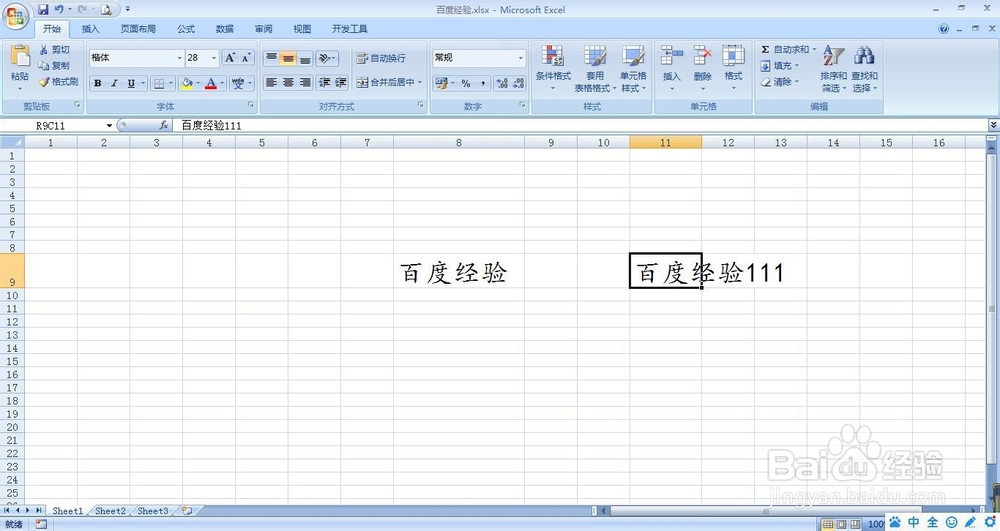Open the font size dropdown showing 28

pyautogui.click(x=214, y=58)
